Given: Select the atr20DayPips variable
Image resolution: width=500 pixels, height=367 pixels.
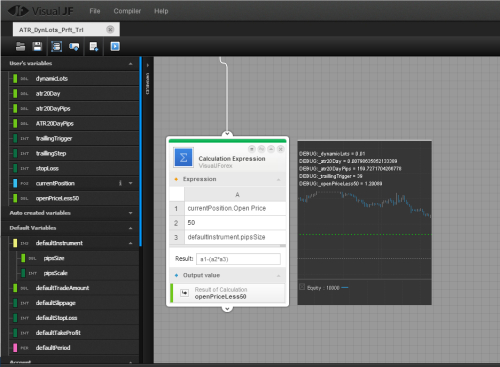Looking at the screenshot, I should point(73,109).
